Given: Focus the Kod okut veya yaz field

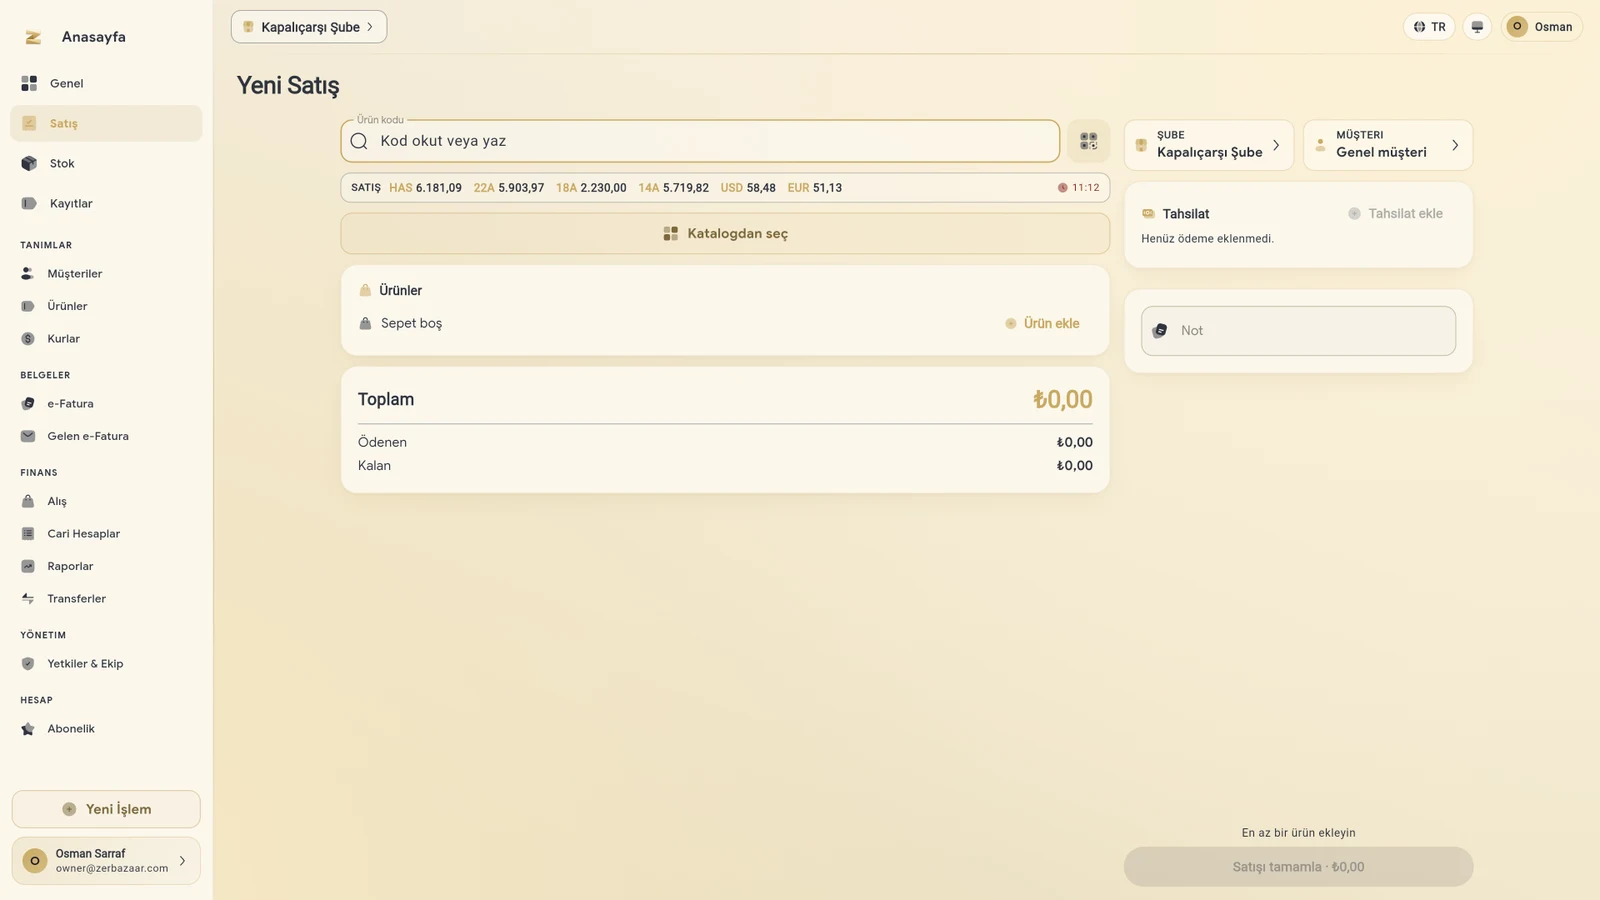Looking at the screenshot, I should (700, 141).
